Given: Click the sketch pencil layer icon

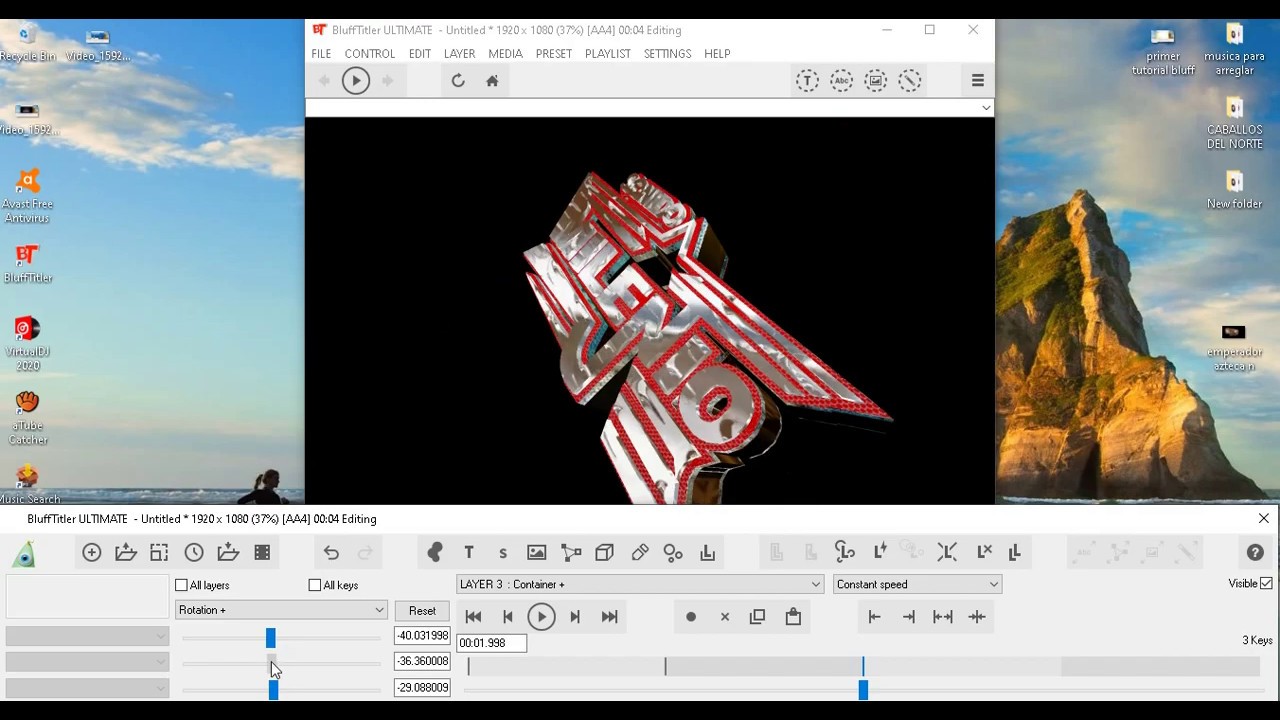Looking at the screenshot, I should (640, 552).
